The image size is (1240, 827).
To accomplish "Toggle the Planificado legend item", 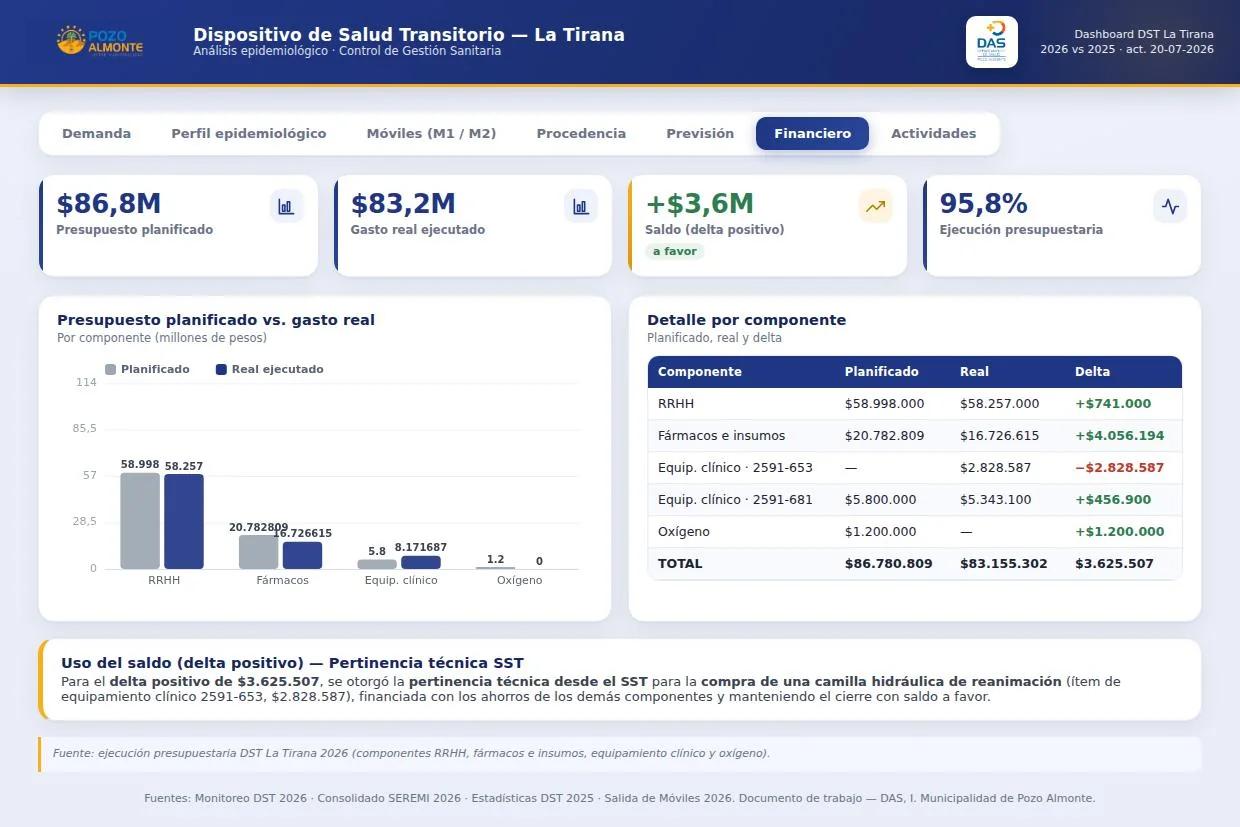I will pyautogui.click(x=147, y=369).
